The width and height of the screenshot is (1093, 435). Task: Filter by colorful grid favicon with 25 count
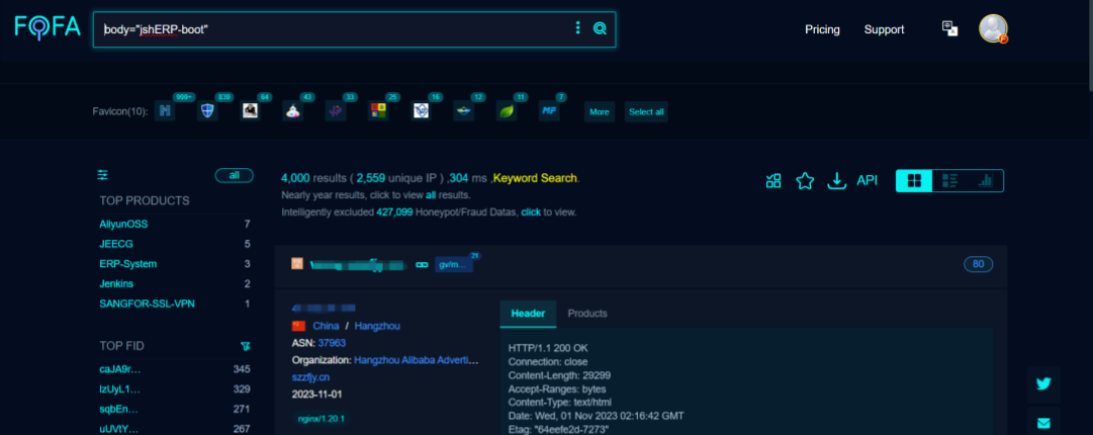pos(378,110)
